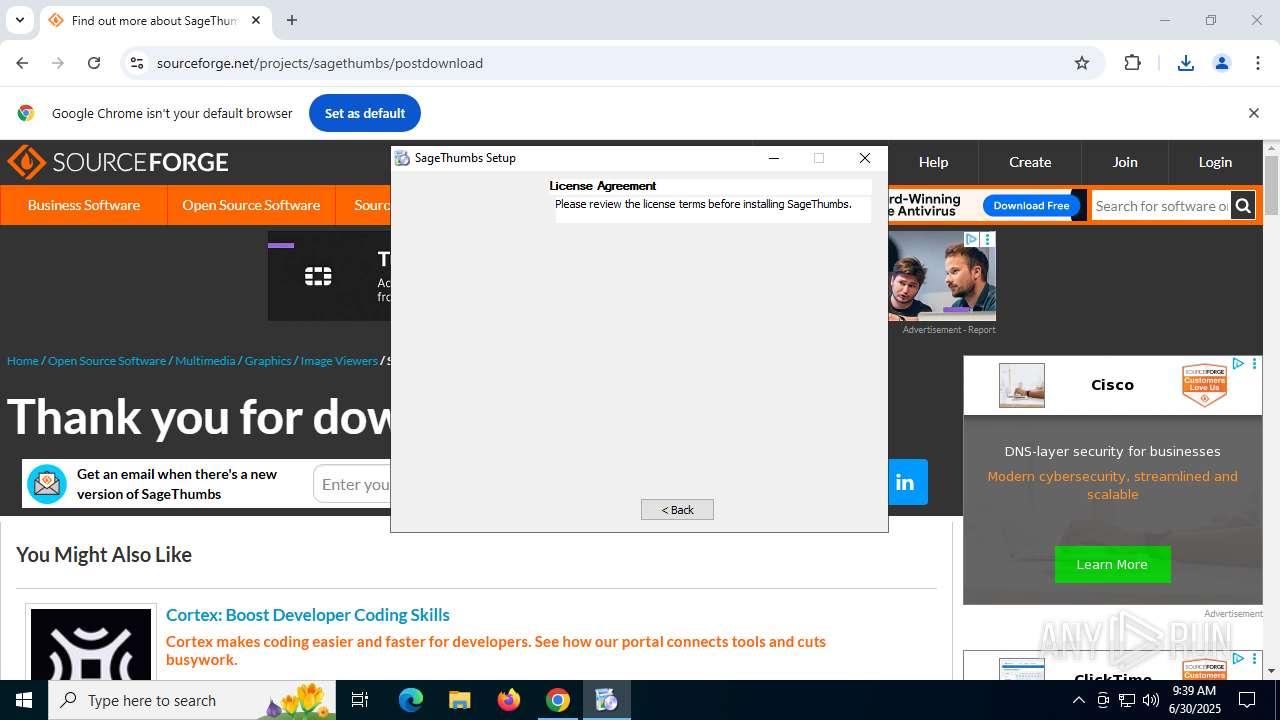Viewport: 1280px width, 720px height.
Task: Click the browser Back arrow
Action: tap(22, 63)
